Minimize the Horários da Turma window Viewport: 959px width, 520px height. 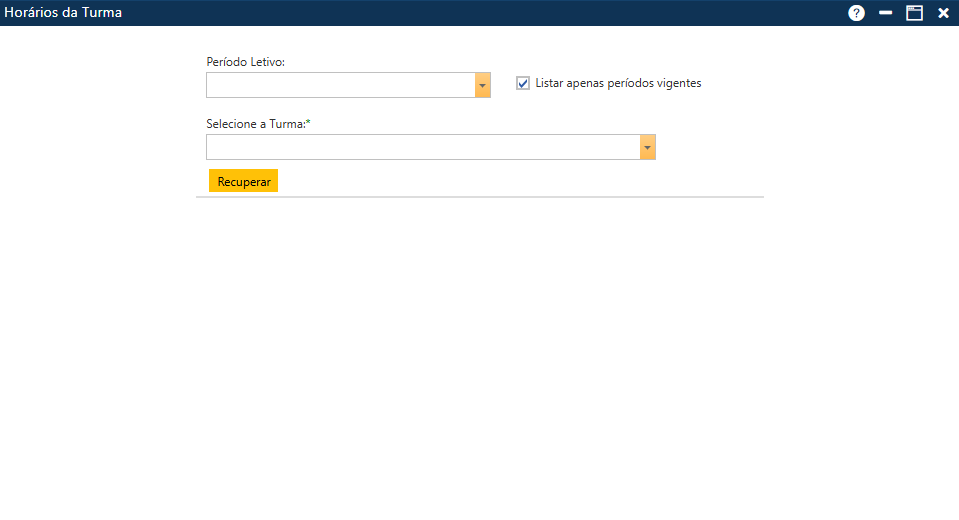pyautogui.click(x=885, y=13)
